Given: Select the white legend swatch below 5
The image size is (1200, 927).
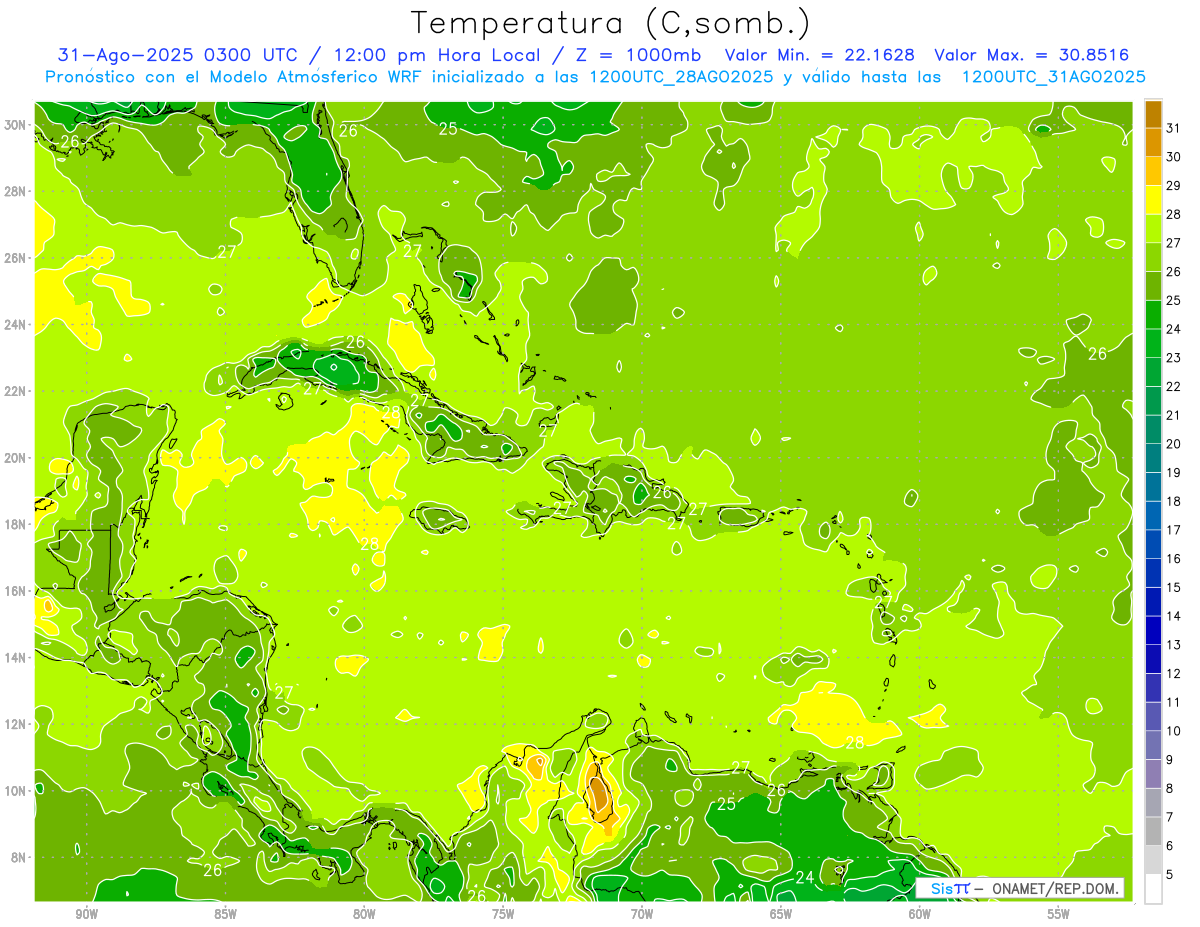Looking at the screenshot, I should (1153, 889).
